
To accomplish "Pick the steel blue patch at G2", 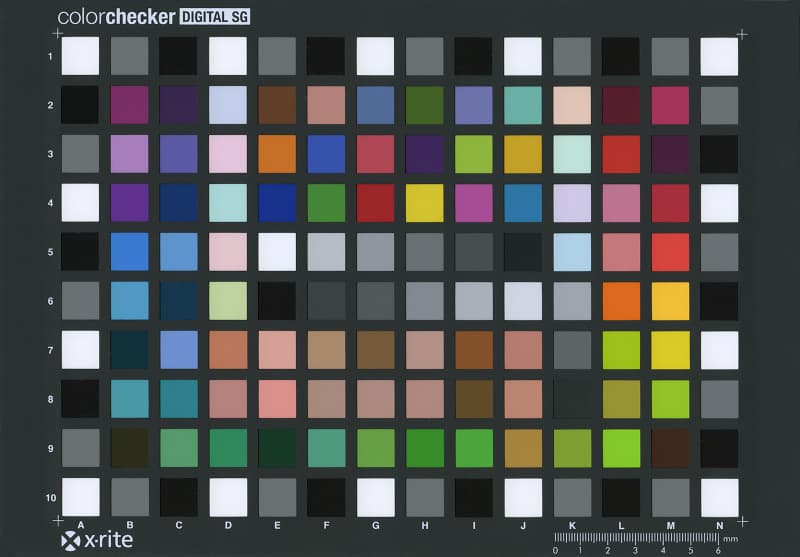I will [x=376, y=105].
